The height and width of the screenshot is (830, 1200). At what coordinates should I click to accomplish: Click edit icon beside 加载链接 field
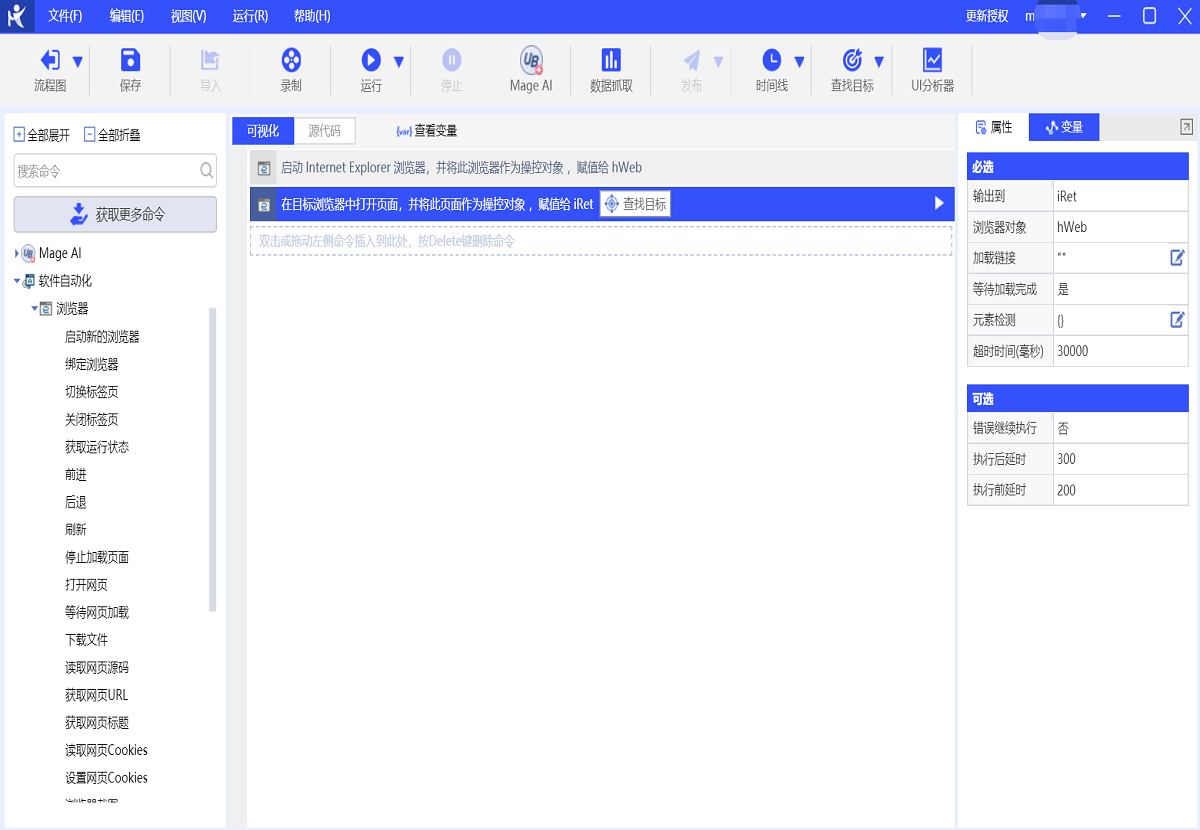[1177, 258]
